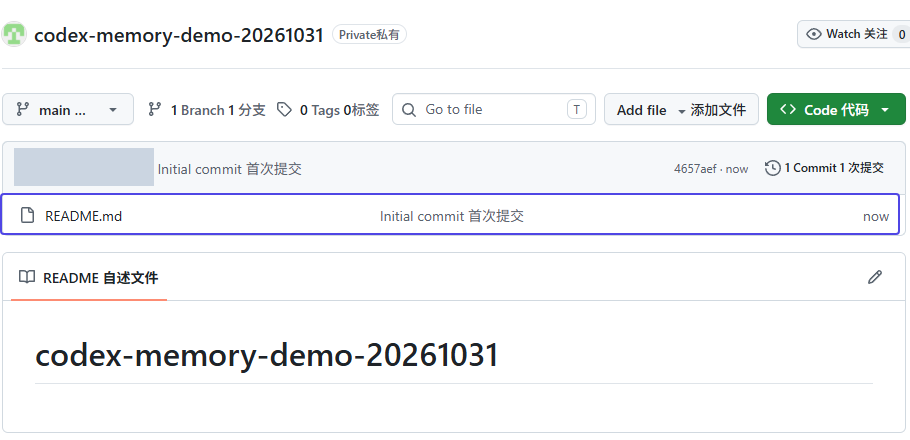Open commit hash 4657aef
This screenshot has width=910, height=440.
(695, 169)
